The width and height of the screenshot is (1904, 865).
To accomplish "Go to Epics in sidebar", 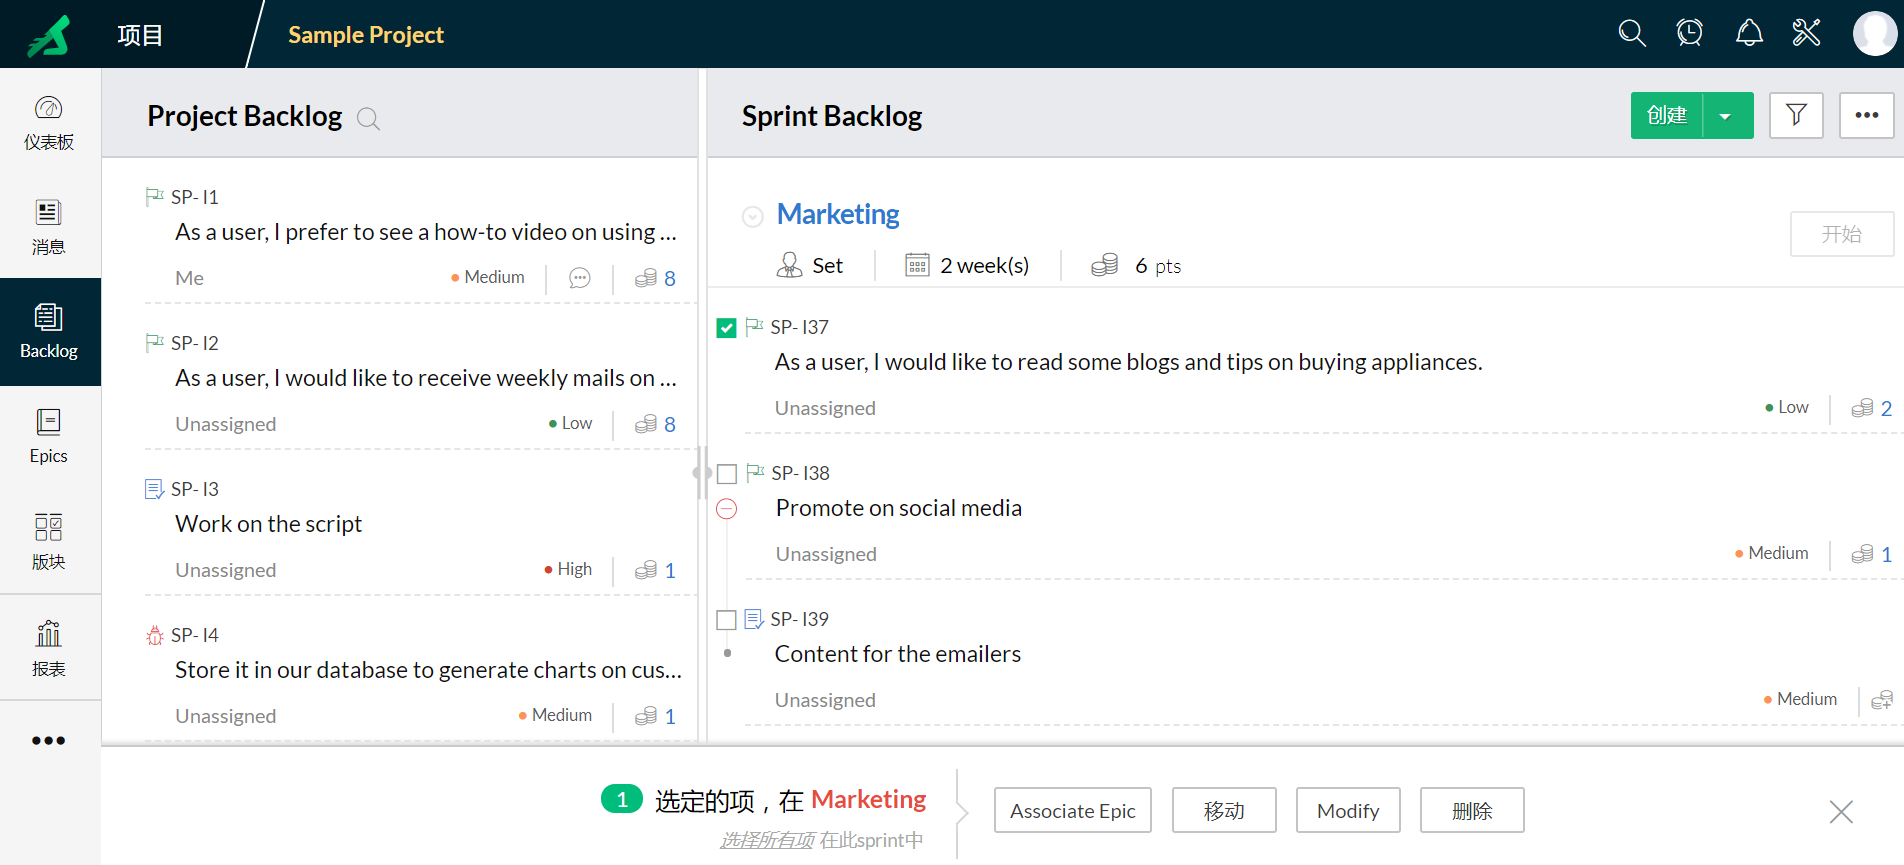I will click(49, 436).
